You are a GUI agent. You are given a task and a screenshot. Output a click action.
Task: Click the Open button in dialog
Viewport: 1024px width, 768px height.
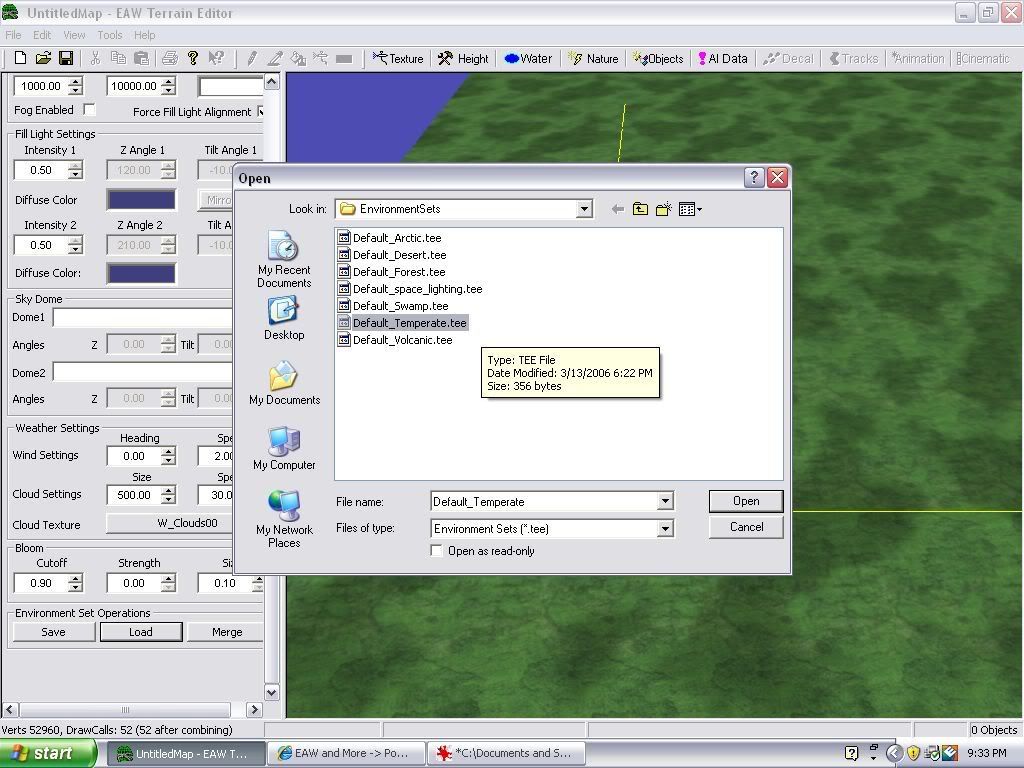click(746, 501)
